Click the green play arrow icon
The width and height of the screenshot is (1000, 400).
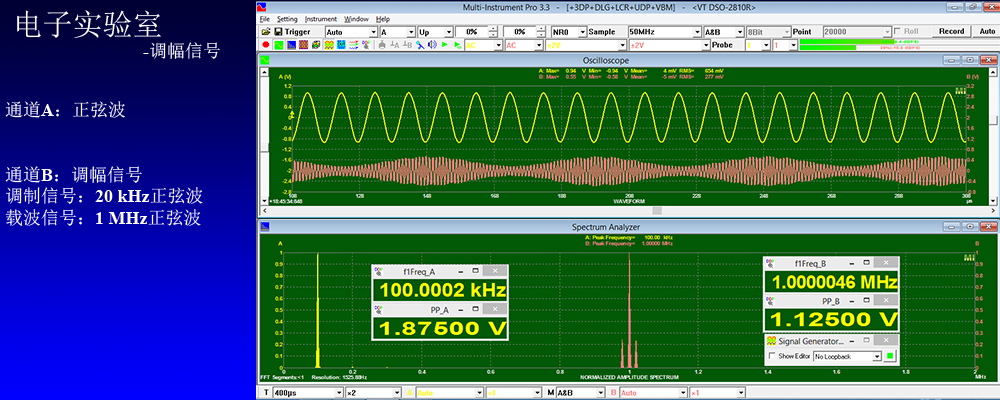pos(445,45)
